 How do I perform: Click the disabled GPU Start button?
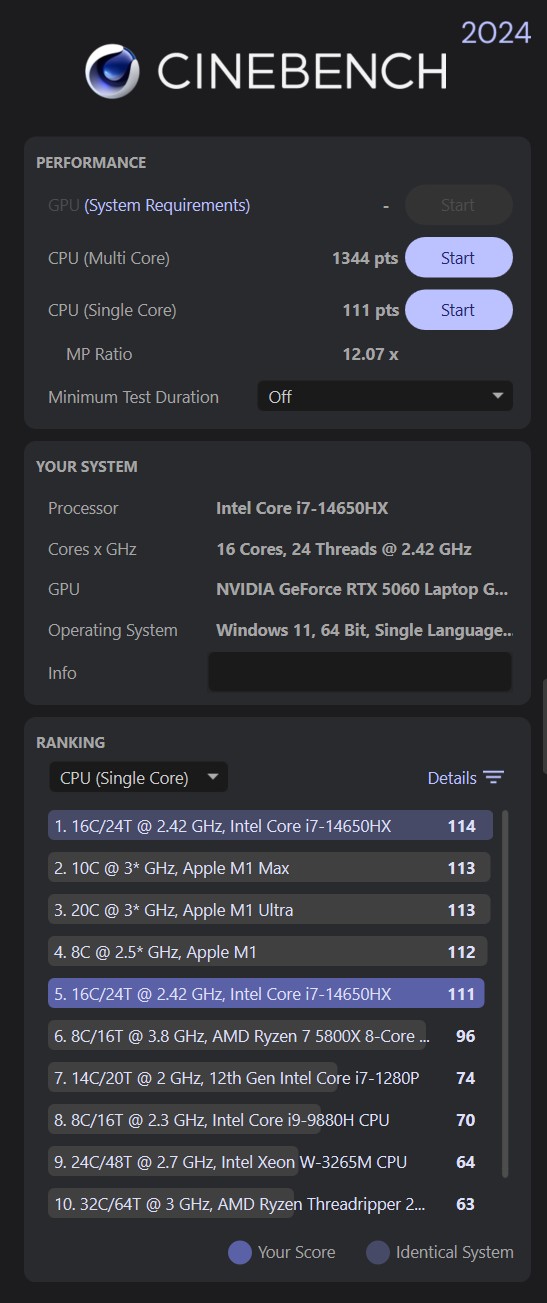458,205
